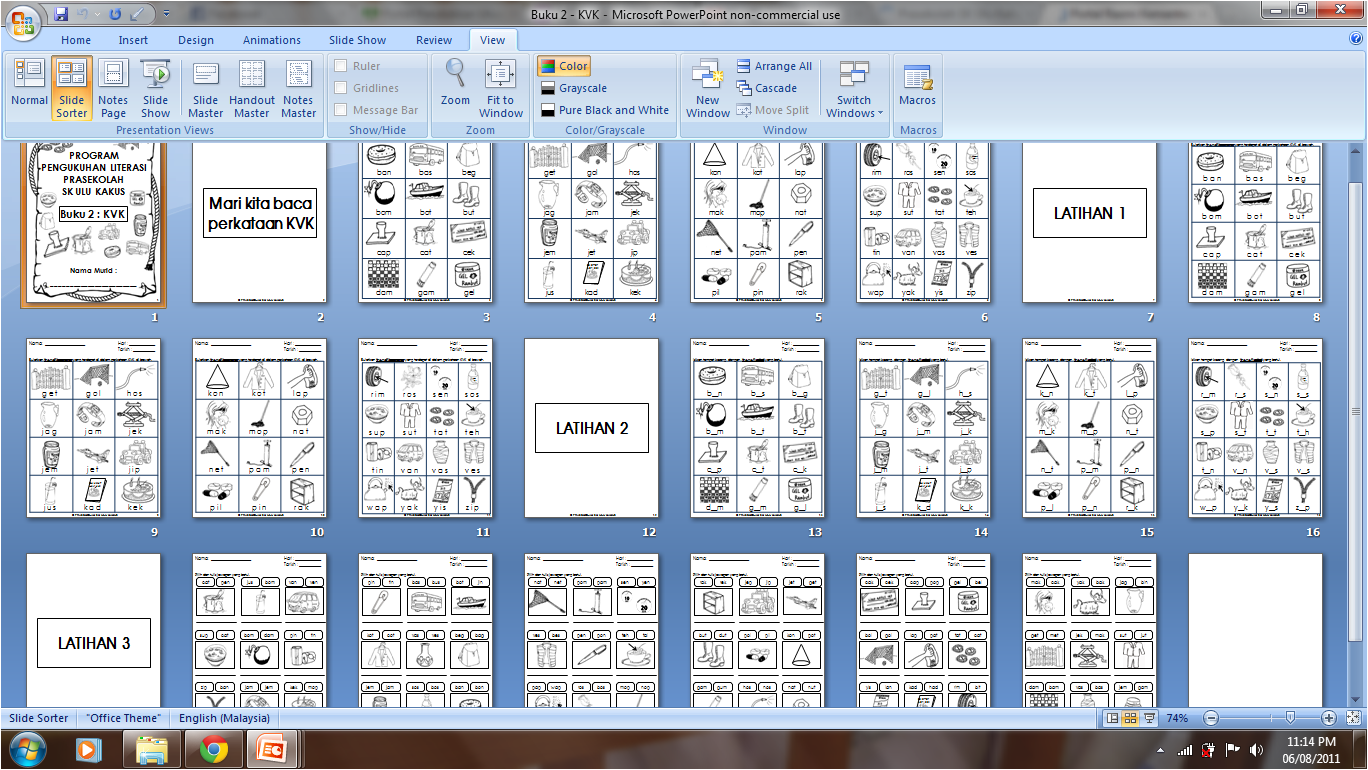Open the Design ribbon tab

(196, 40)
